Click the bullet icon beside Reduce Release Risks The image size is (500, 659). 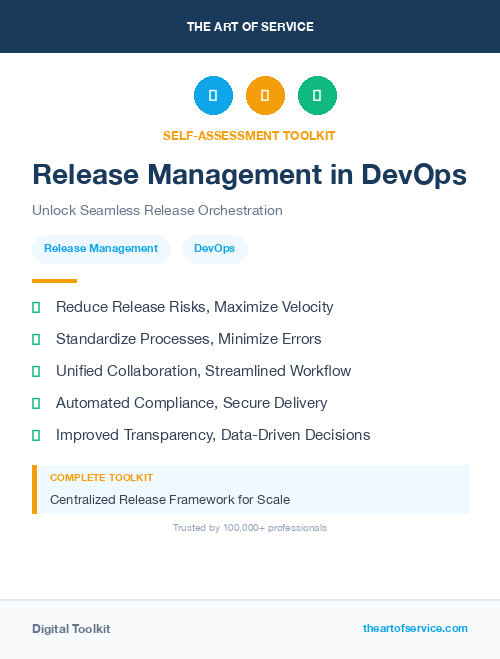[x=36, y=308]
